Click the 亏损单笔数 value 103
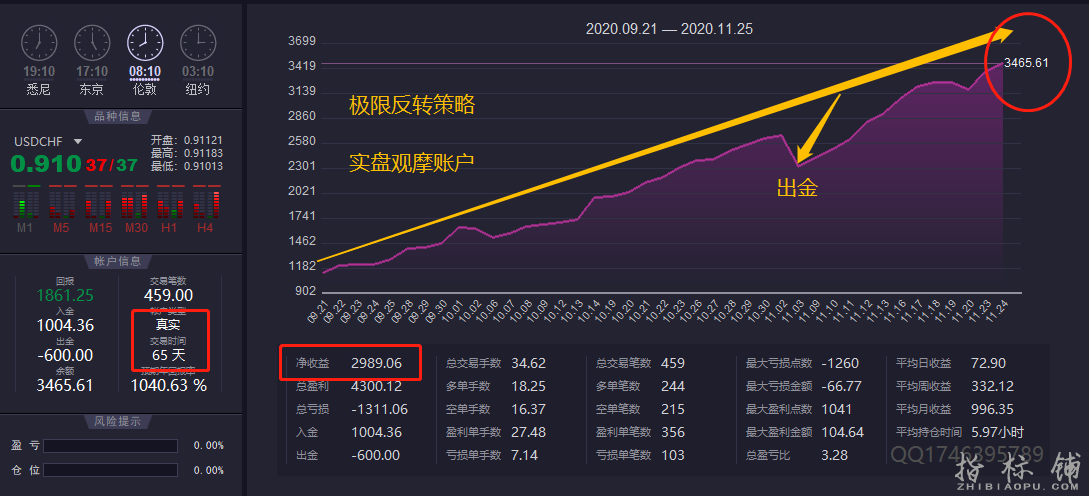 pyautogui.click(x=673, y=454)
